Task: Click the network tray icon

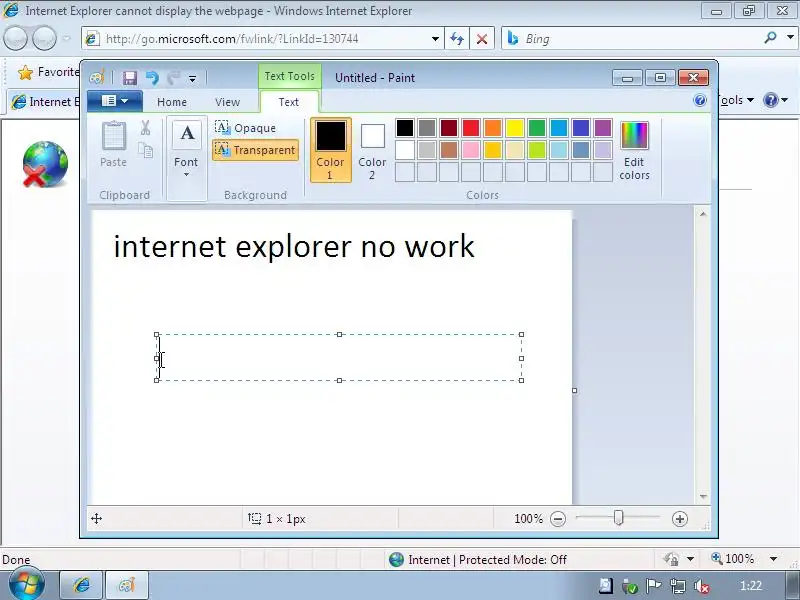Action: coord(678,586)
